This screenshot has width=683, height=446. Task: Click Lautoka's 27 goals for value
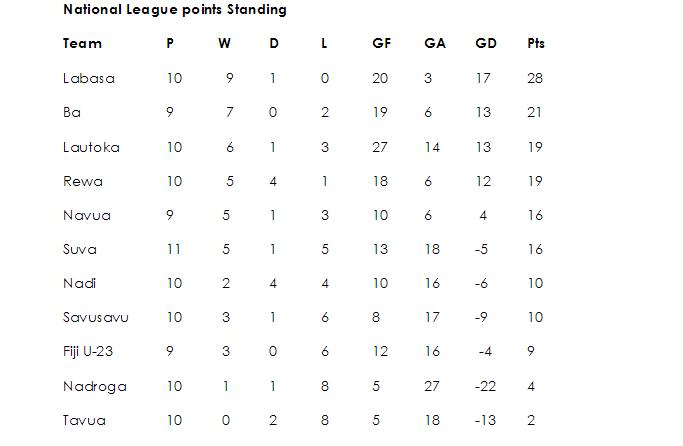coord(380,147)
